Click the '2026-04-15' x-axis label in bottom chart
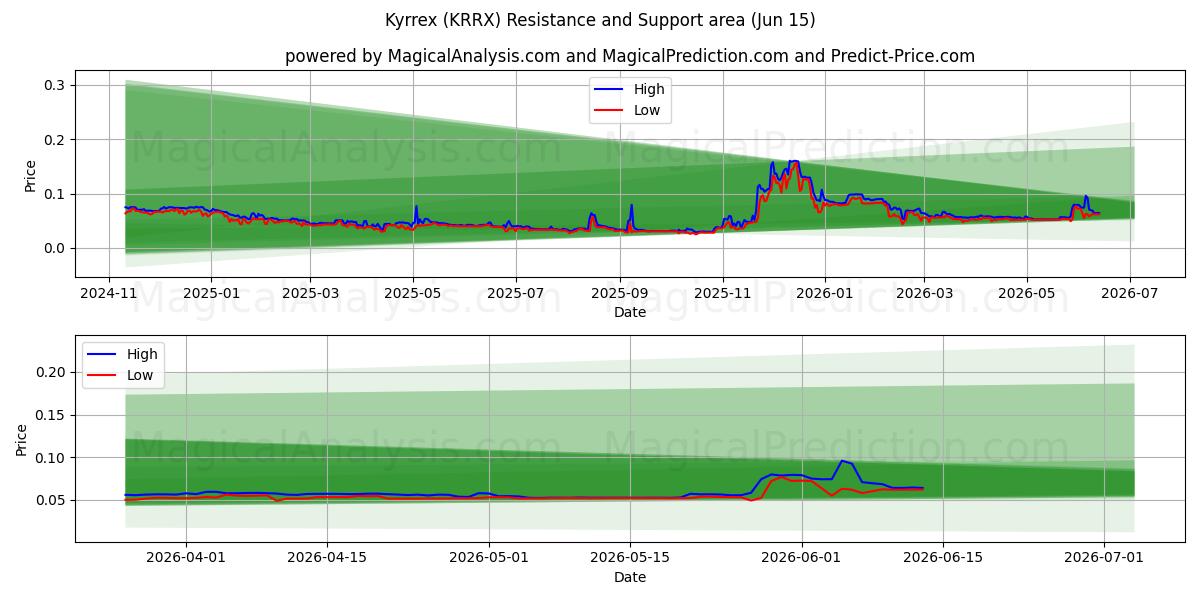The width and height of the screenshot is (1200, 600). click(x=327, y=559)
